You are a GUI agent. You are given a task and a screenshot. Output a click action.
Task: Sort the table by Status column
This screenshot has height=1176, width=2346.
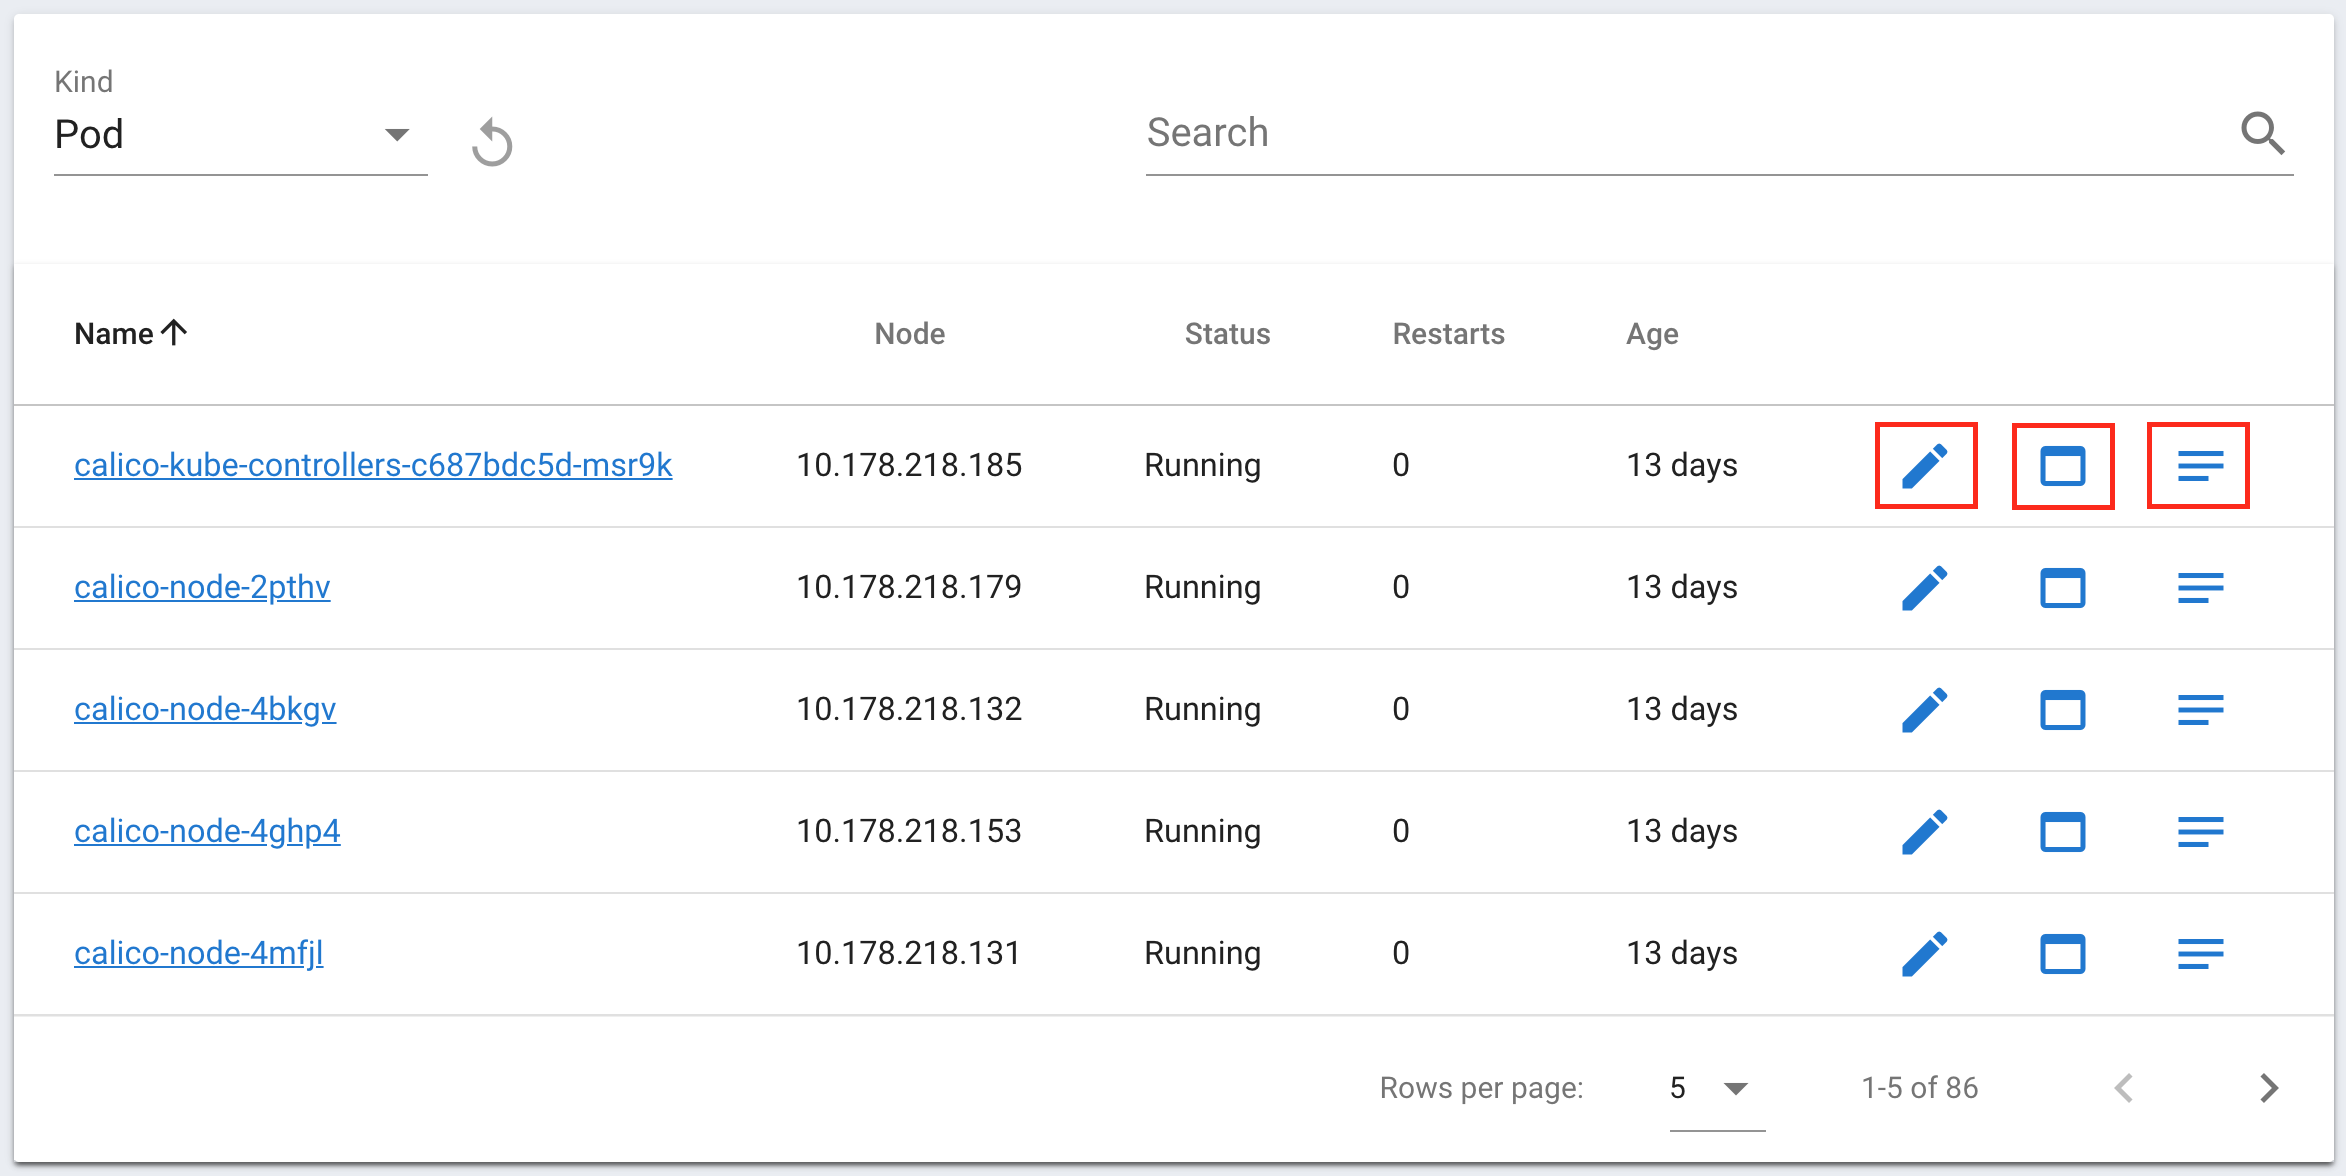pyautogui.click(x=1227, y=334)
